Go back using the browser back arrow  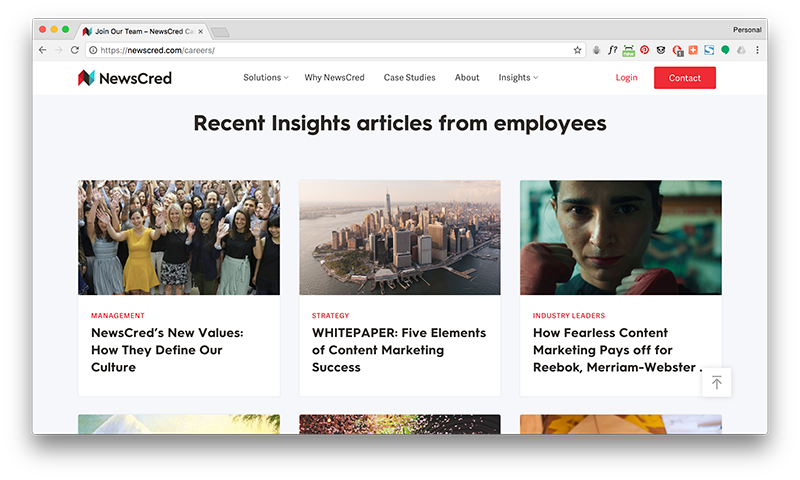click(42, 50)
